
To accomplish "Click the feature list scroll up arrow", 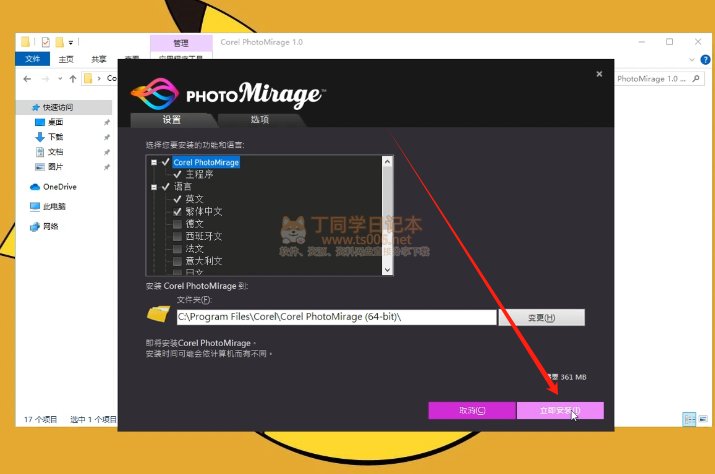I will [388, 161].
